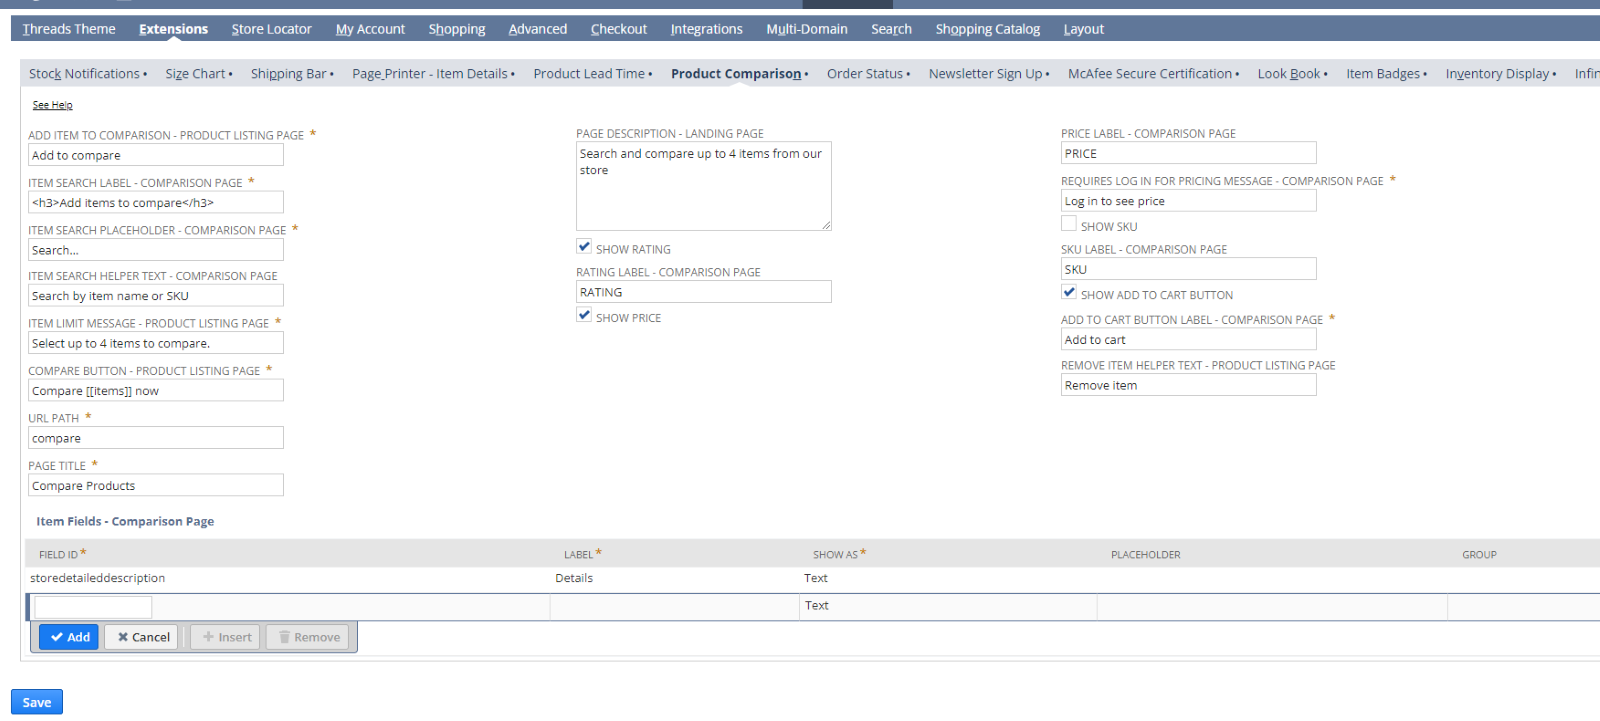Open the Extensions menu tab
1600x721 pixels.
tap(173, 29)
